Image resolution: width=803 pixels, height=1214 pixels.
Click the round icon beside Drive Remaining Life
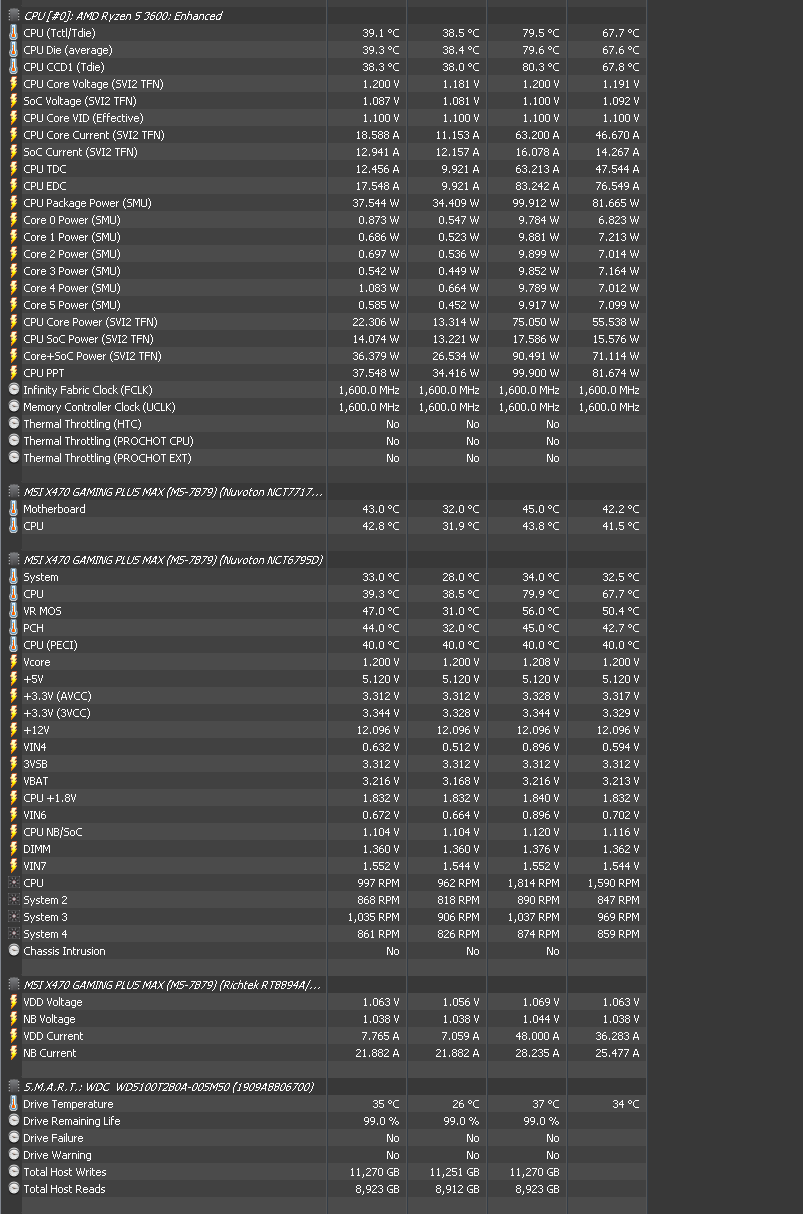[x=14, y=1121]
